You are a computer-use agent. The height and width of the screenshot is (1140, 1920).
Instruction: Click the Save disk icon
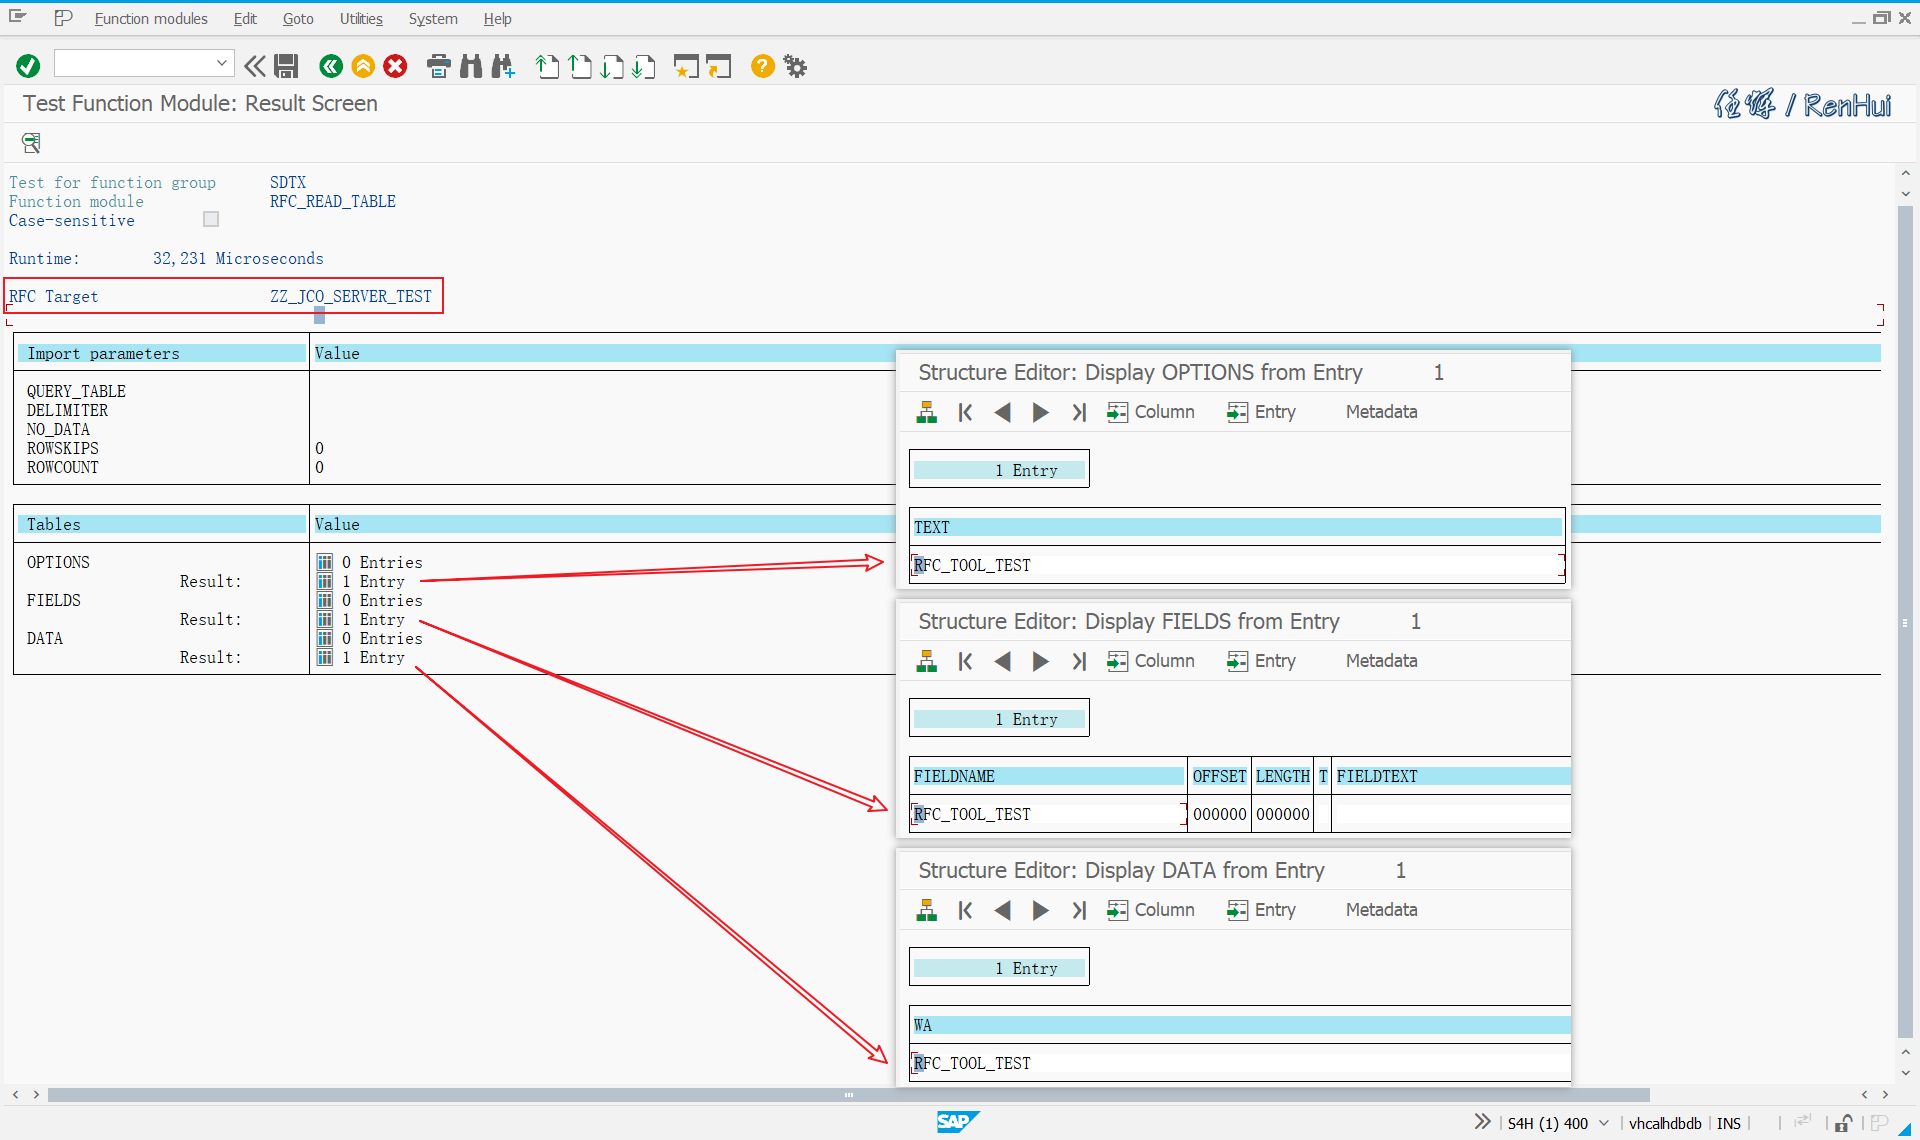pos(286,66)
